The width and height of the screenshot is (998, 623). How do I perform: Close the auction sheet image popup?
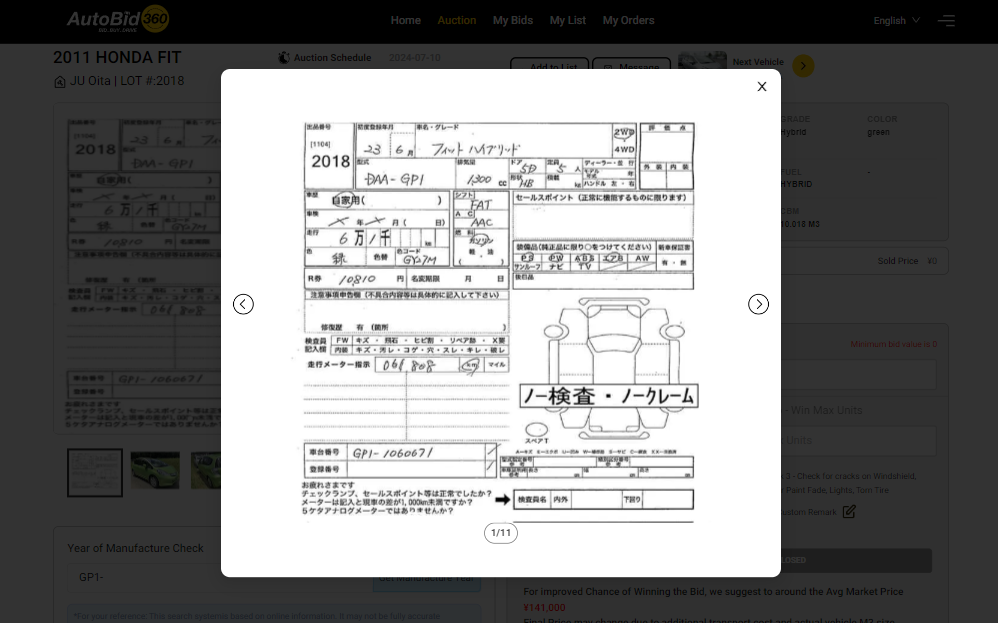click(761, 87)
